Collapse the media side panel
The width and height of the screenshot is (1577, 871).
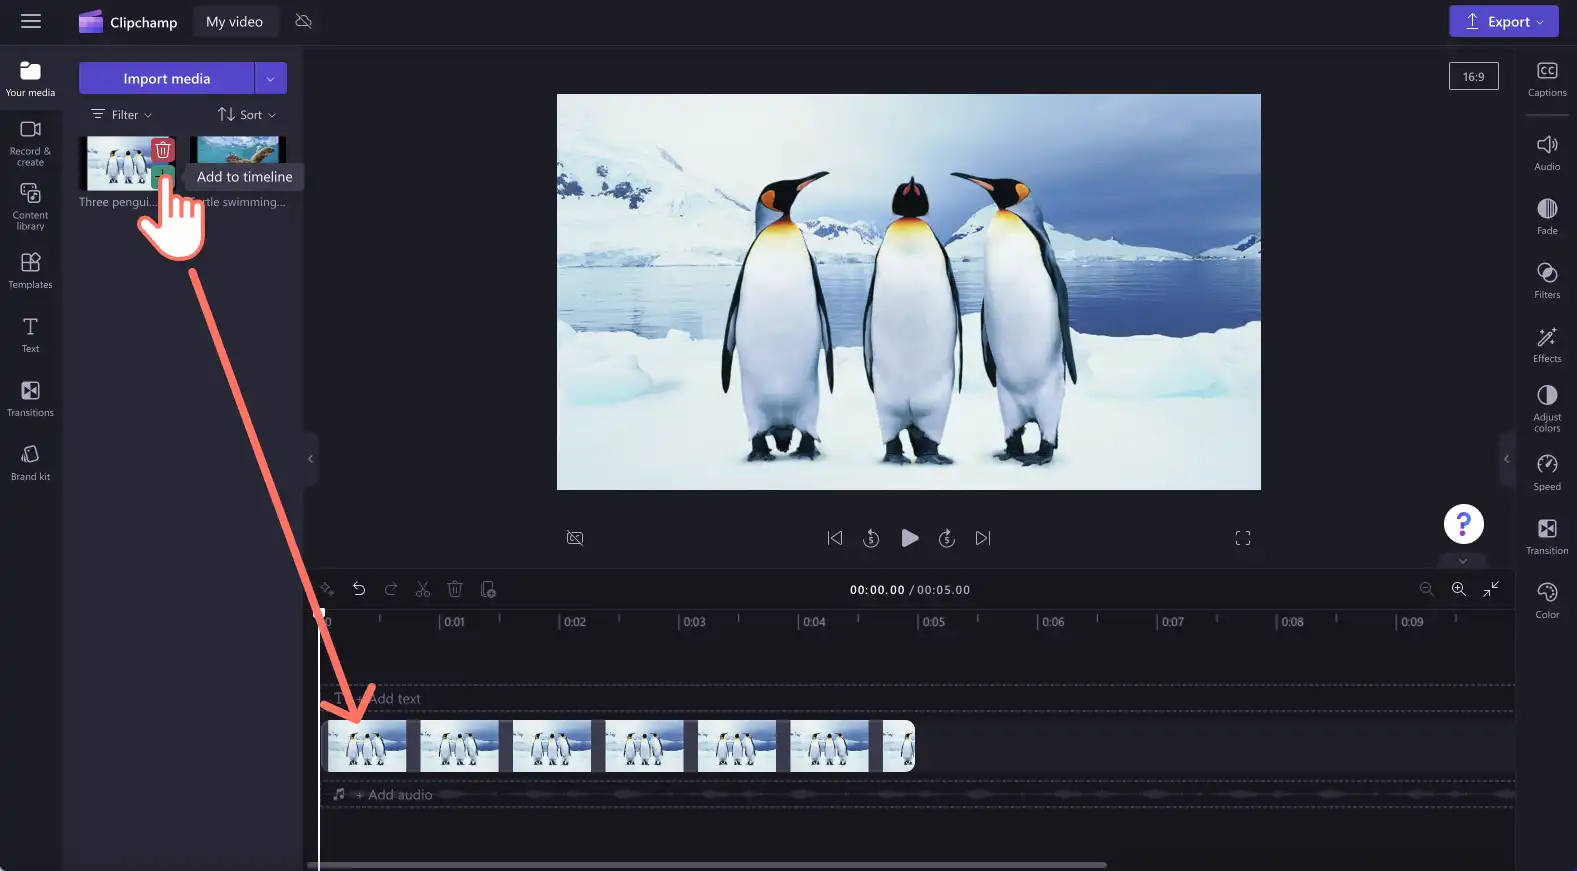point(311,459)
